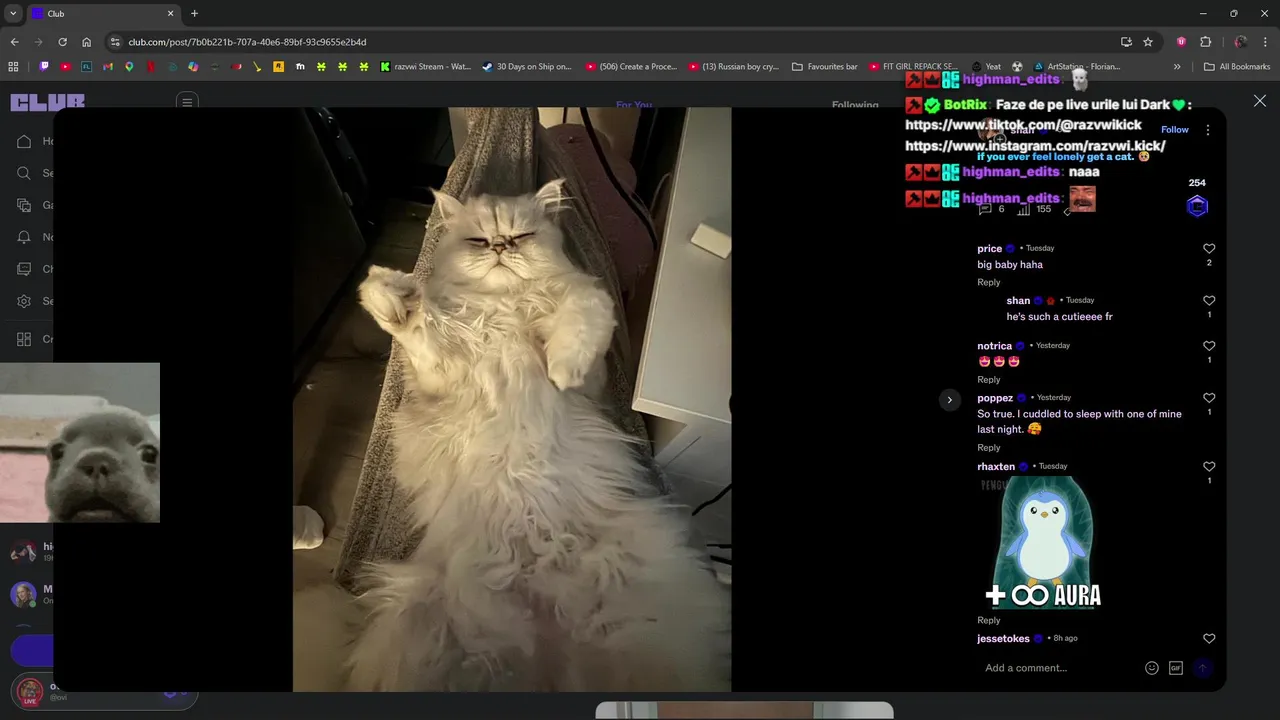Click the Add a comment field
The image size is (1280, 720).
tap(1060, 668)
